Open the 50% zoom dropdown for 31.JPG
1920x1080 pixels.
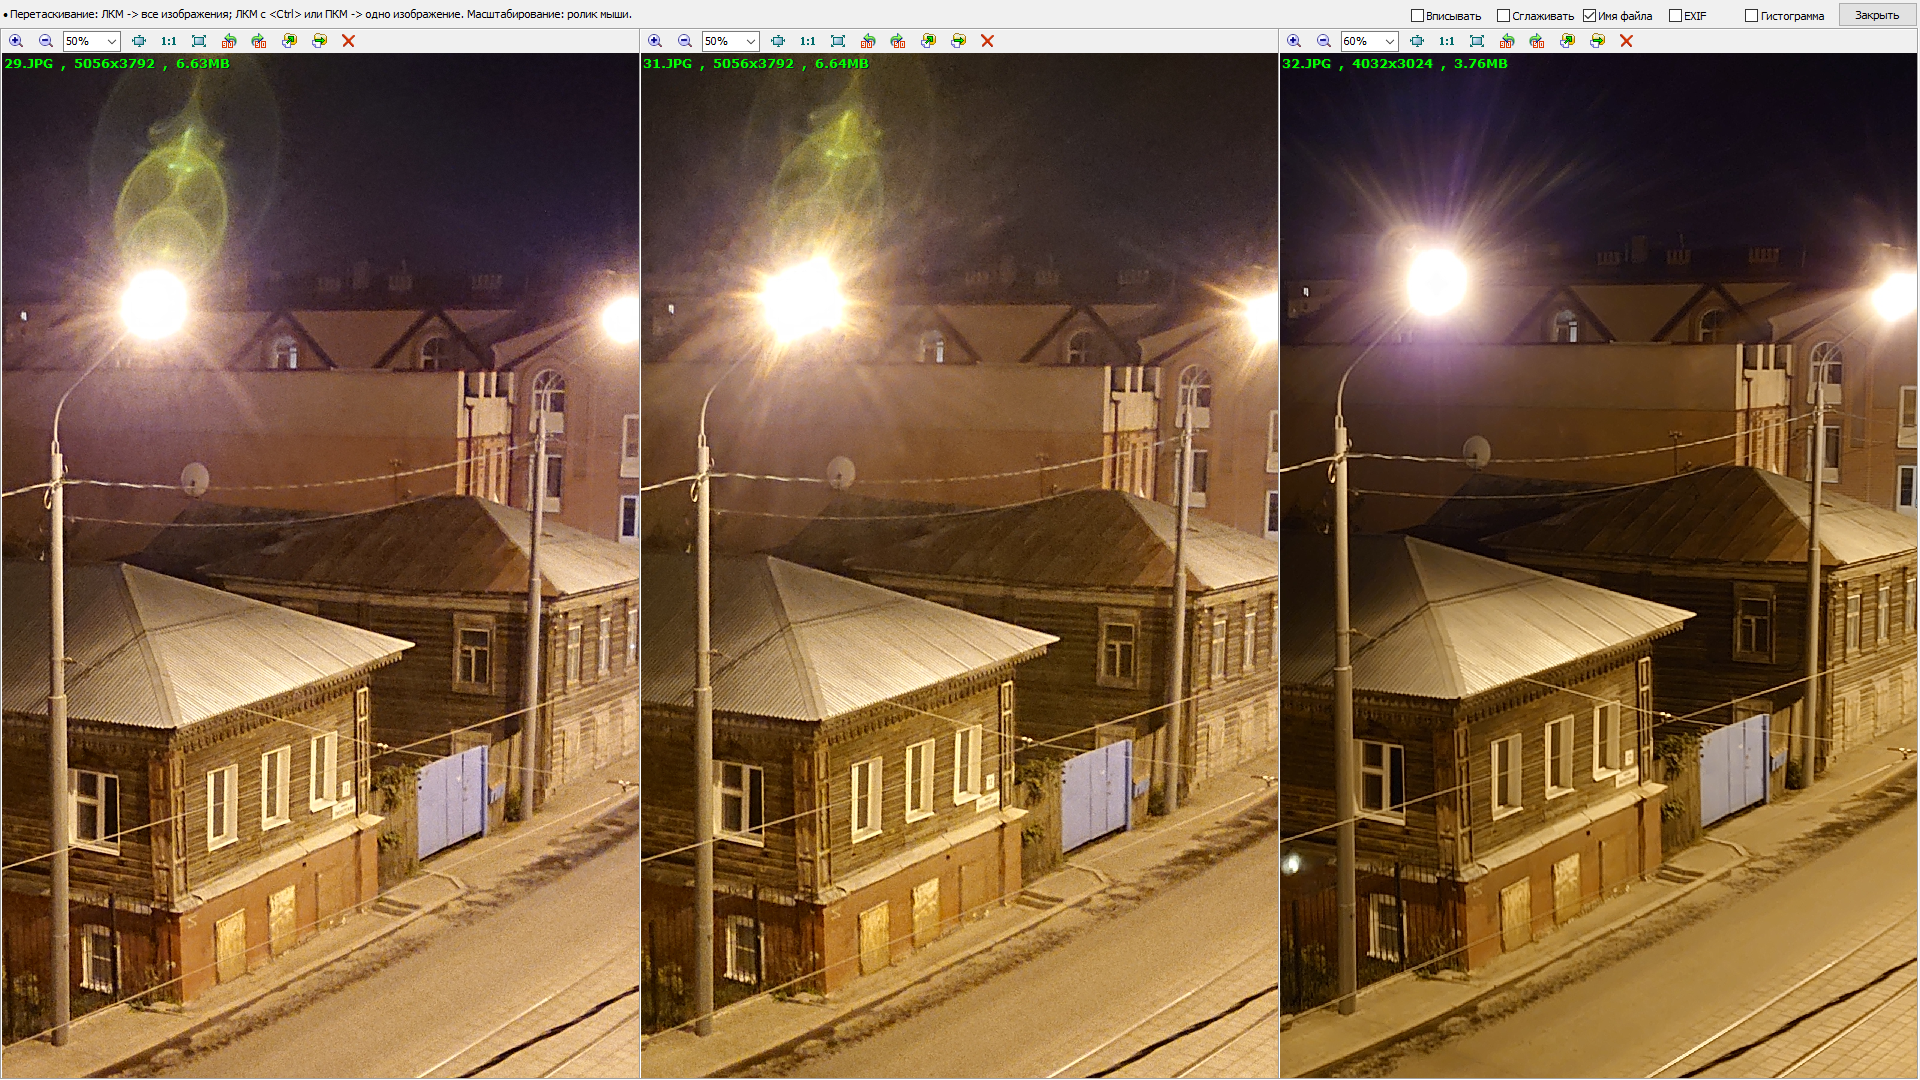tap(751, 41)
